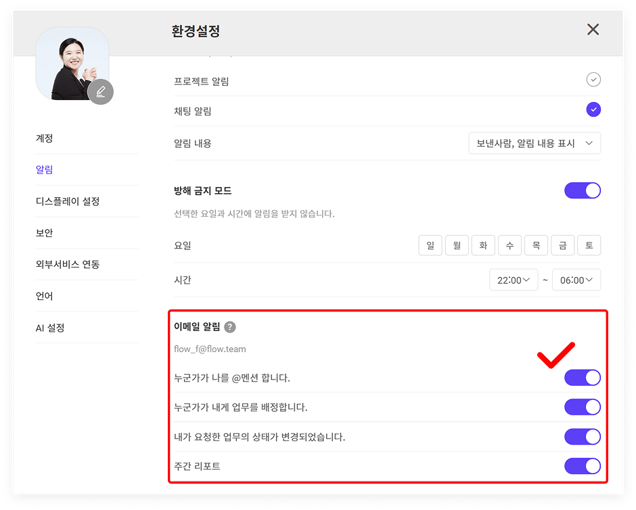This screenshot has width=636, height=510.
Task: Select the 일 (Sunday) day button
Action: click(x=431, y=245)
